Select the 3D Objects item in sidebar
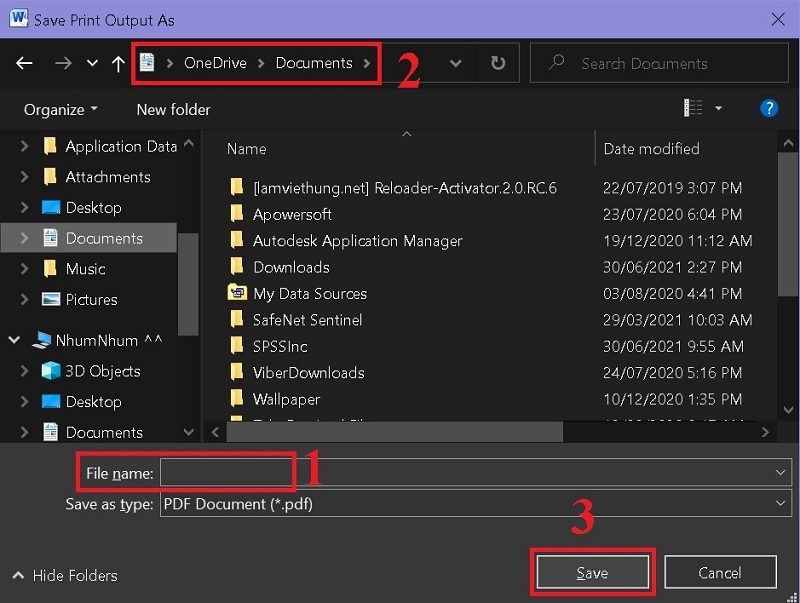The height and width of the screenshot is (603, 800). coord(102,371)
